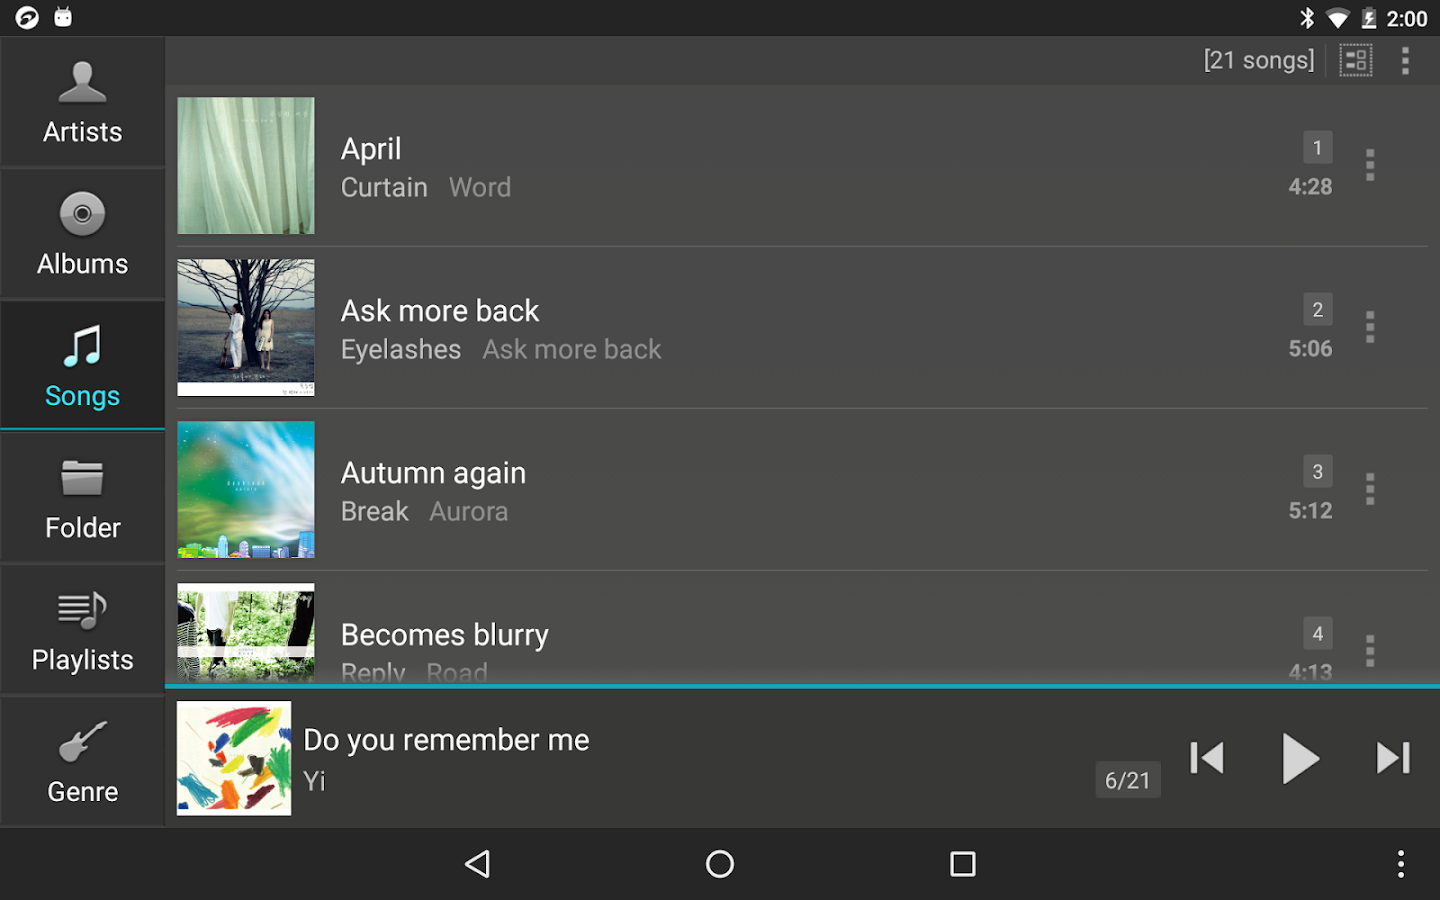The height and width of the screenshot is (900, 1440).
Task: Skip to the next track
Action: point(1393,758)
